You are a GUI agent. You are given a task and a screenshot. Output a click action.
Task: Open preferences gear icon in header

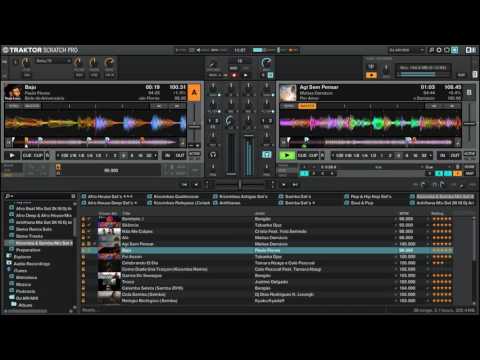[x=439, y=50]
